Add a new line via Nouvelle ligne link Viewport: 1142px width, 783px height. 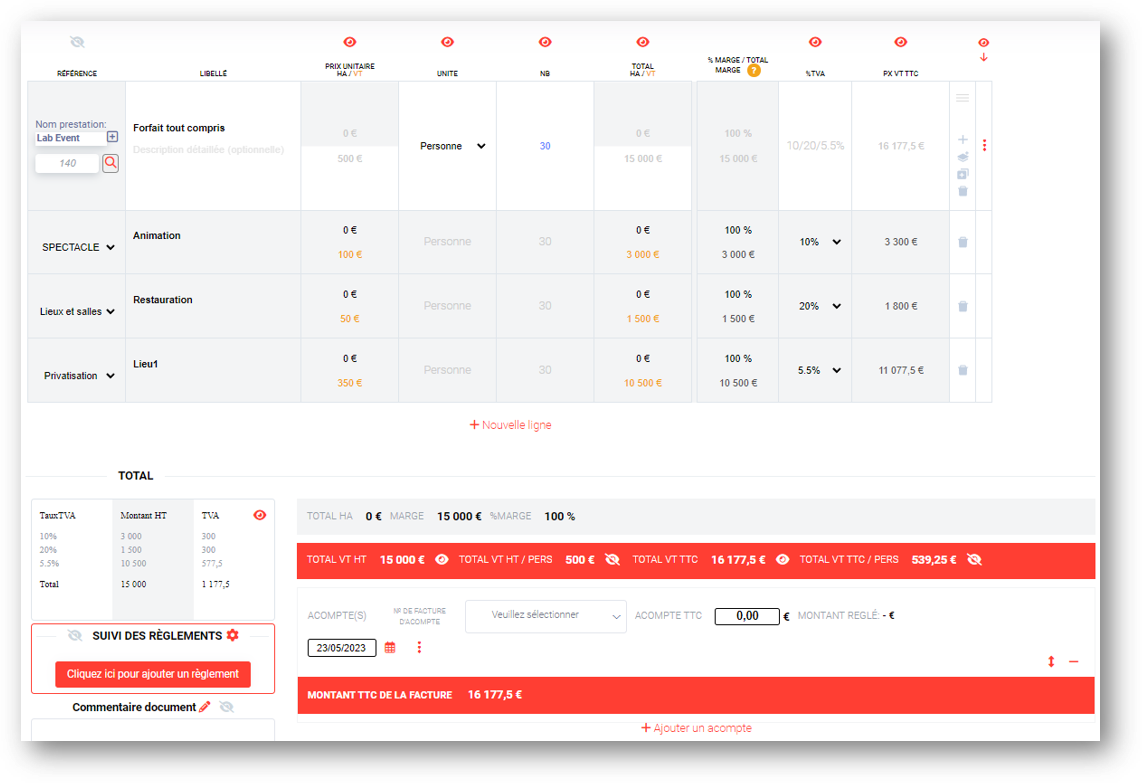point(510,424)
